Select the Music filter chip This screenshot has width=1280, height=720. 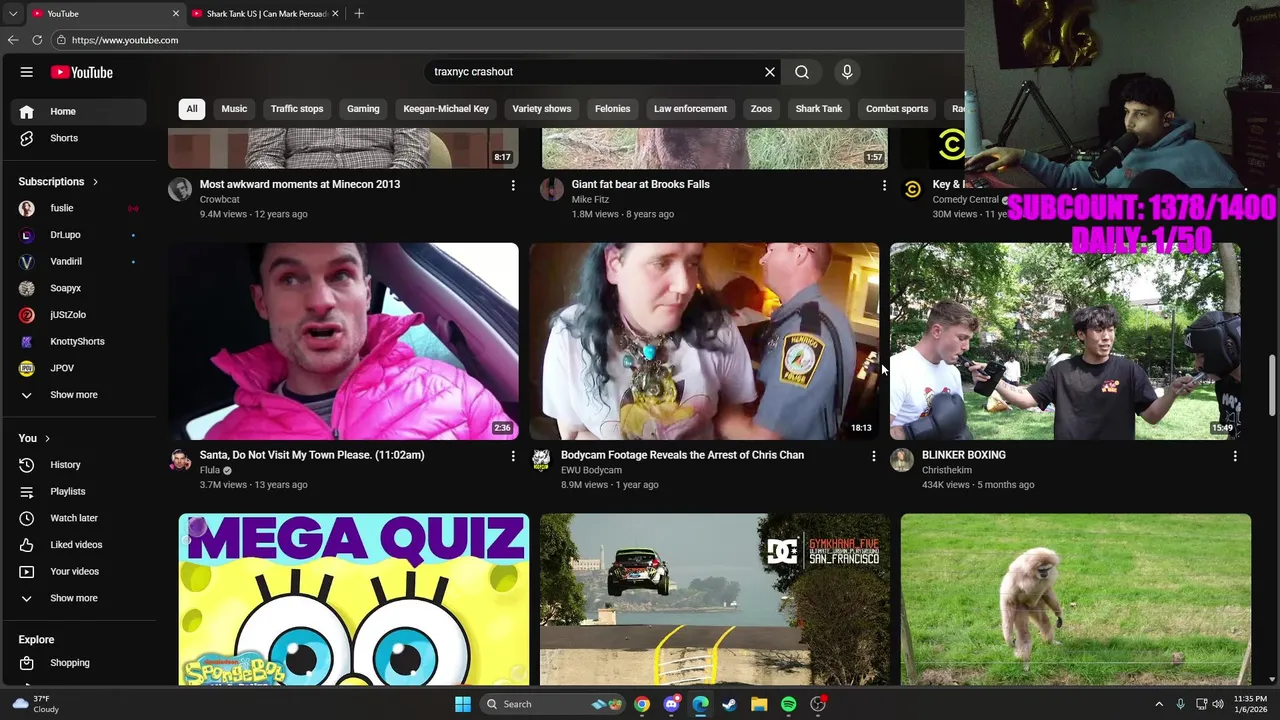234,109
